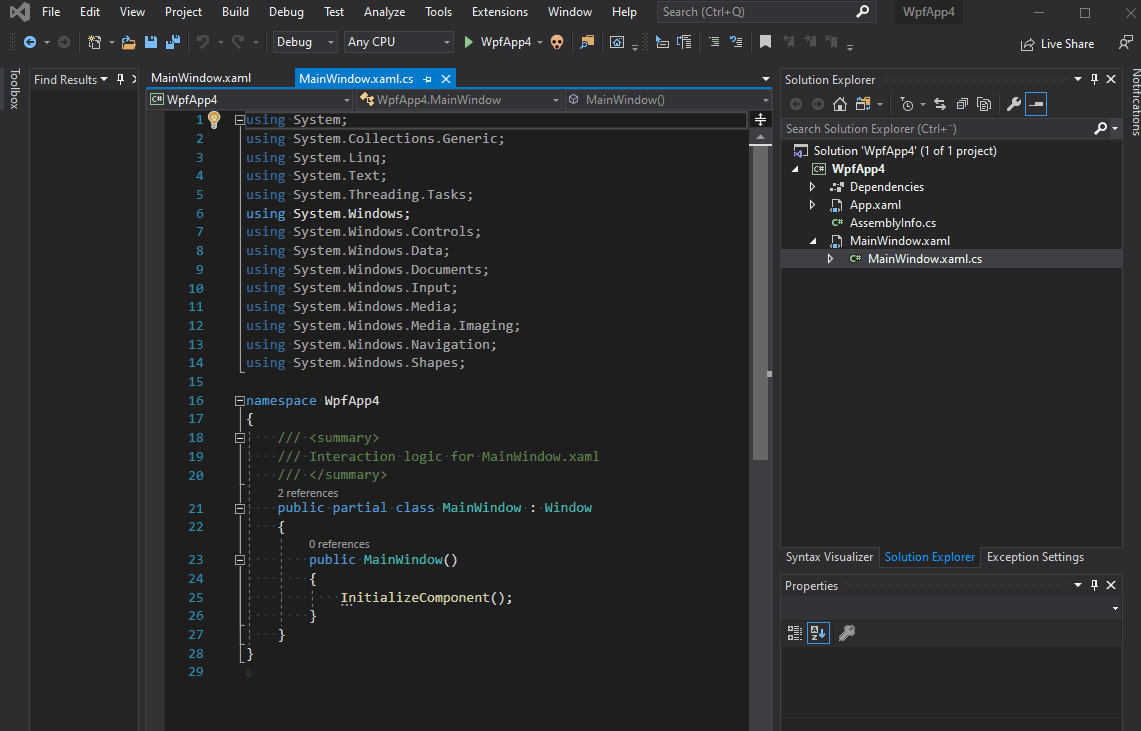Toggle Preview Selected Items button in Solution Explorer
The image size is (1141, 731).
tap(1036, 104)
